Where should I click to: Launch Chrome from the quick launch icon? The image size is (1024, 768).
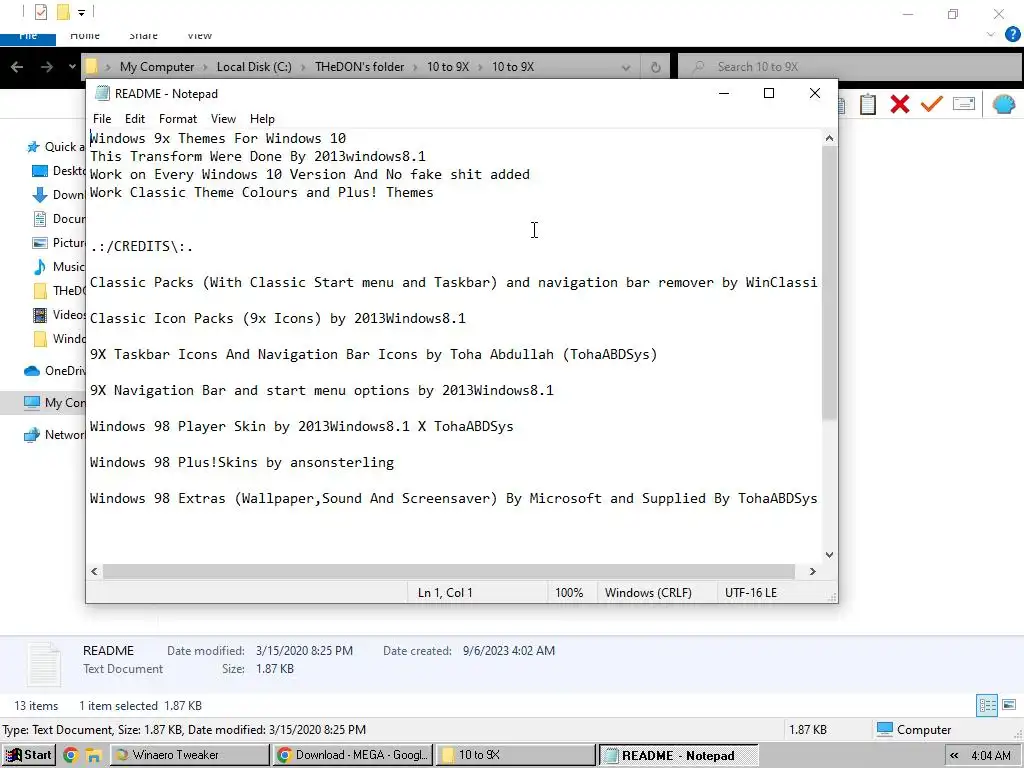coord(71,756)
